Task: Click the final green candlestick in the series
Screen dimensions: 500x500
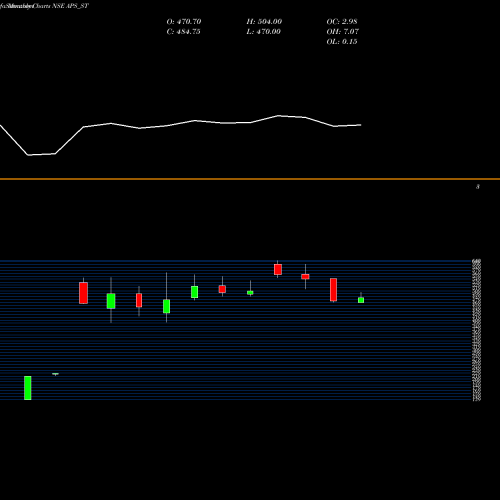Action: [x=361, y=300]
